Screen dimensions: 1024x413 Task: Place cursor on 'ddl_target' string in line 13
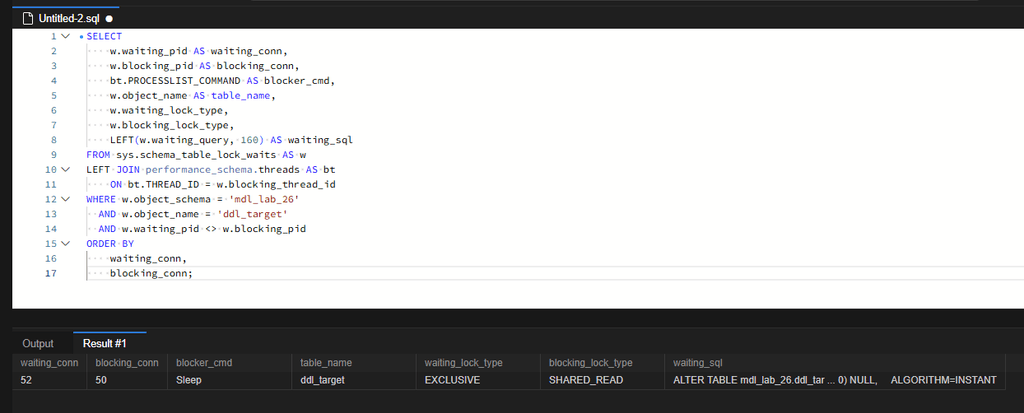[252, 214]
